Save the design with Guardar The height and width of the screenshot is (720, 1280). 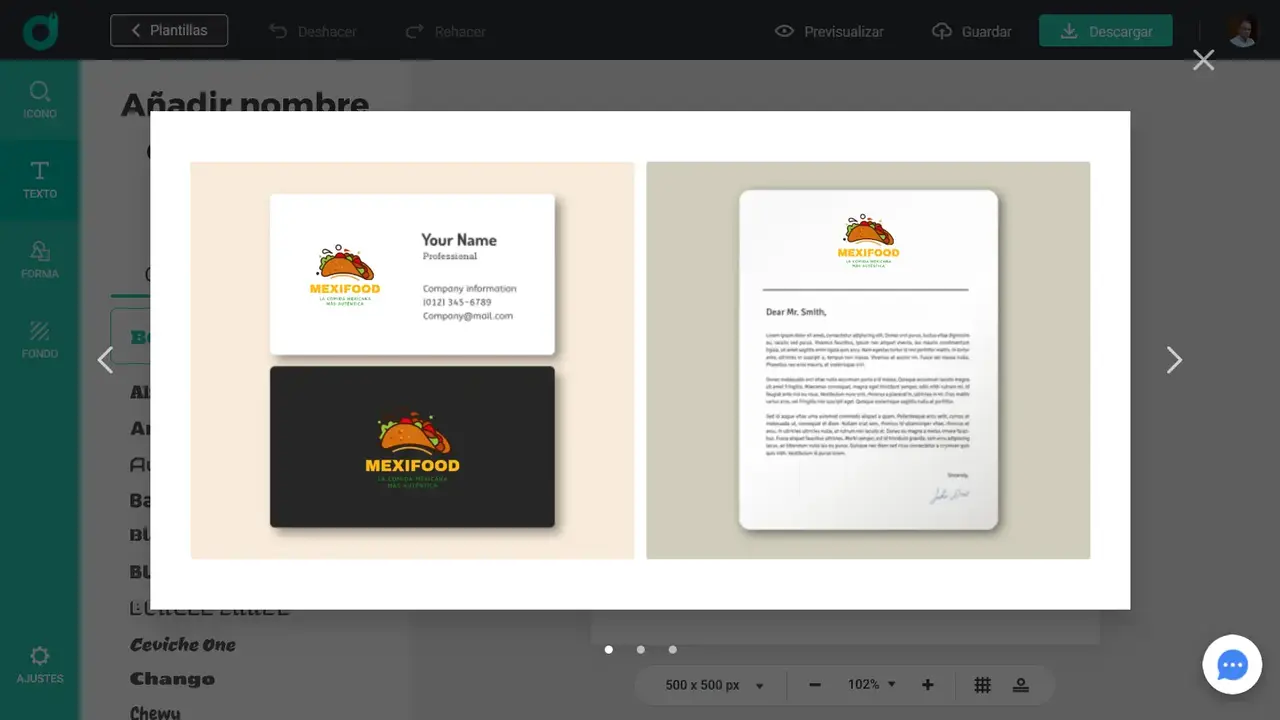971,31
